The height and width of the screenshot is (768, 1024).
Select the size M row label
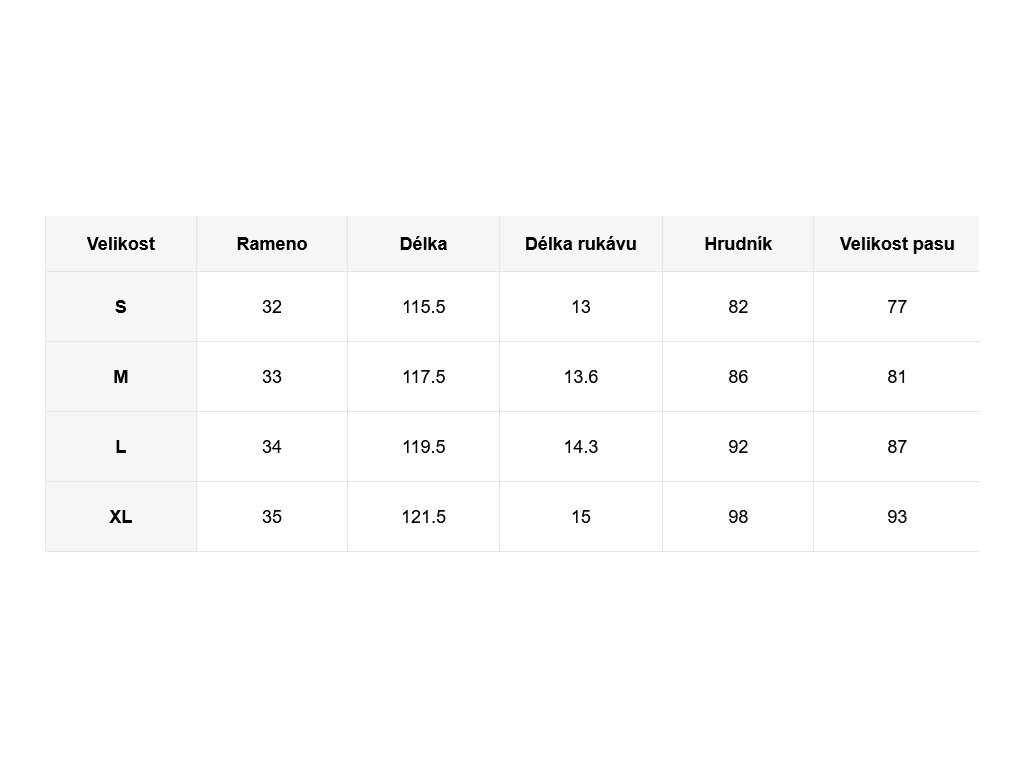121,377
